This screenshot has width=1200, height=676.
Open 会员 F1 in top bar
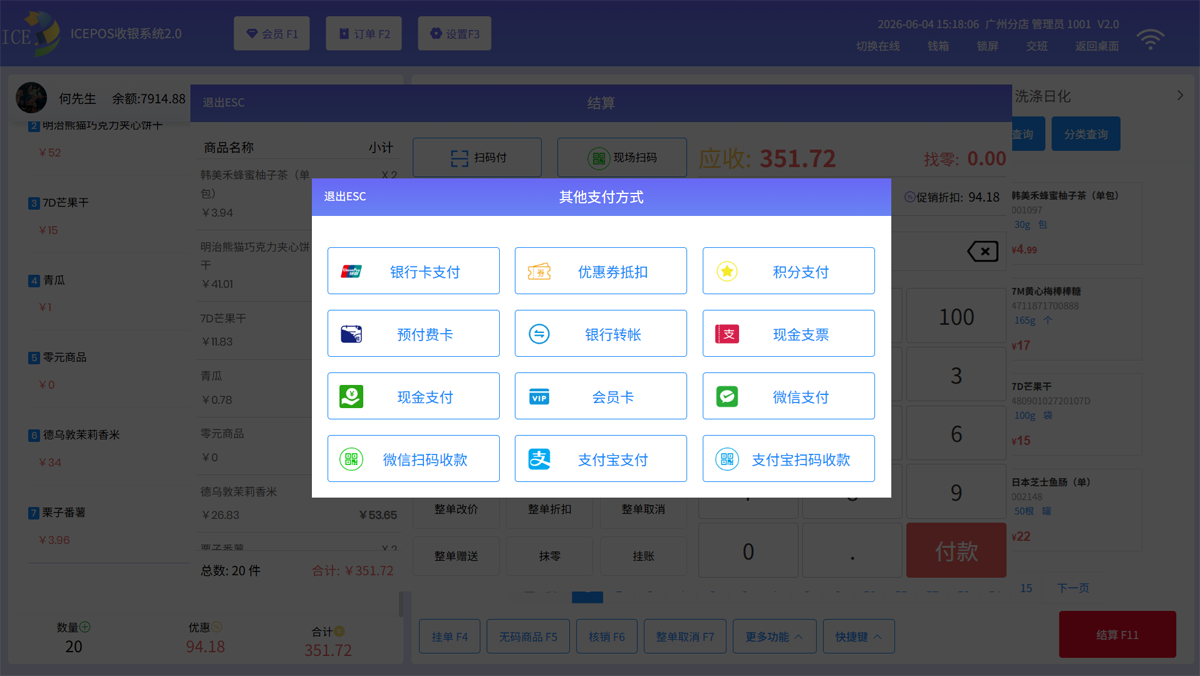point(272,33)
